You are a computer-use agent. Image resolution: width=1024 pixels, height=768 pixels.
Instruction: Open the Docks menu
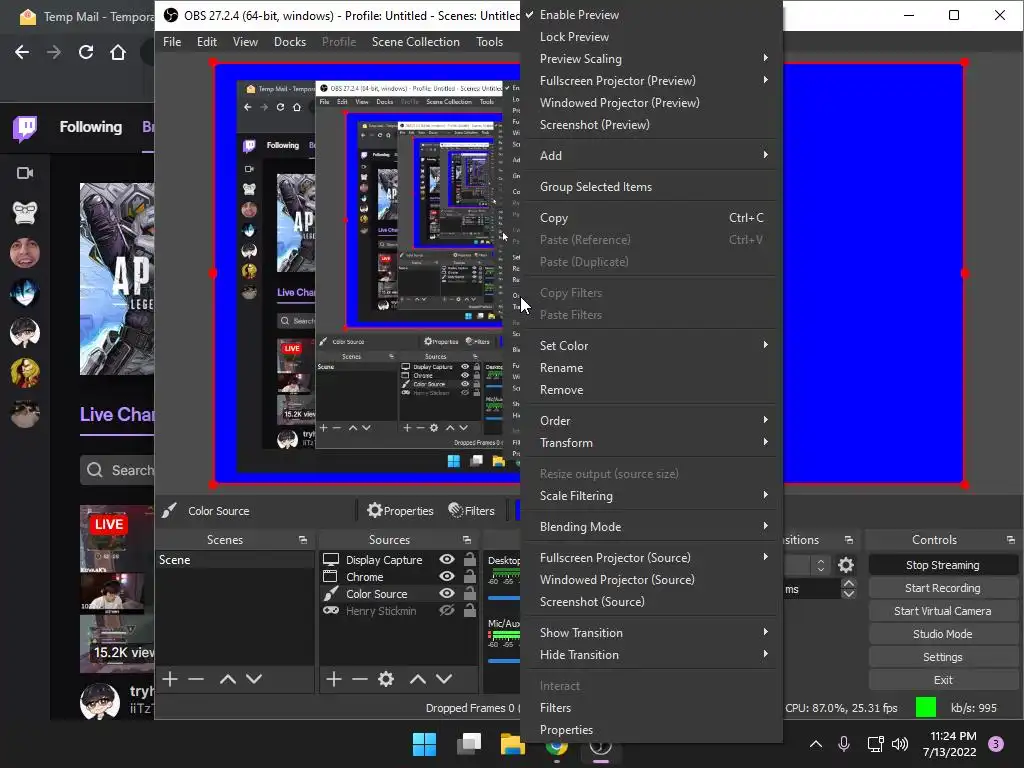[x=289, y=42]
